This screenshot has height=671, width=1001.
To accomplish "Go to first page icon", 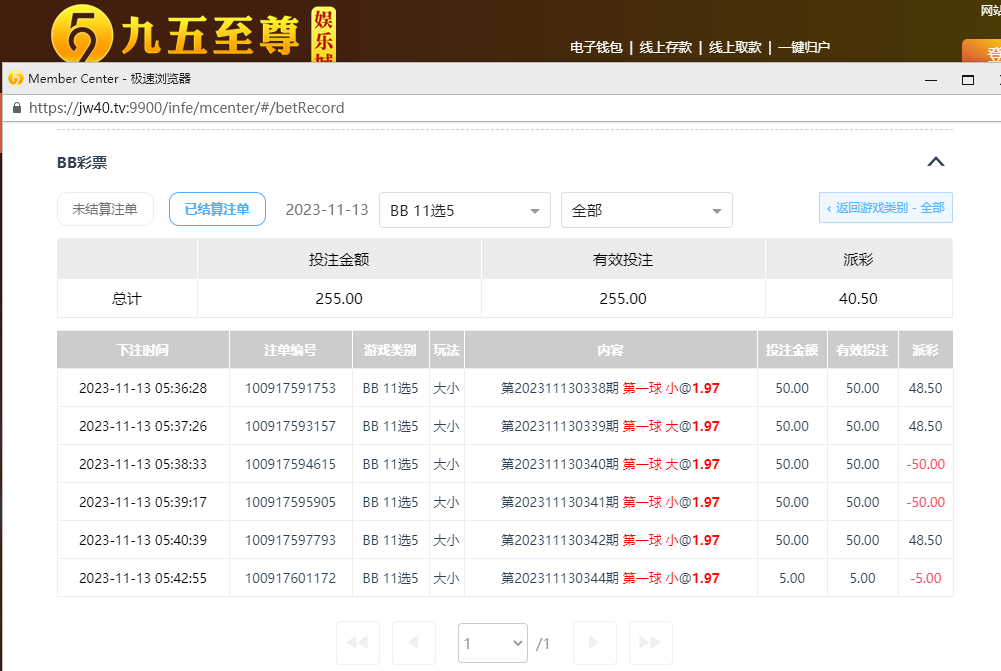I will click(358, 642).
